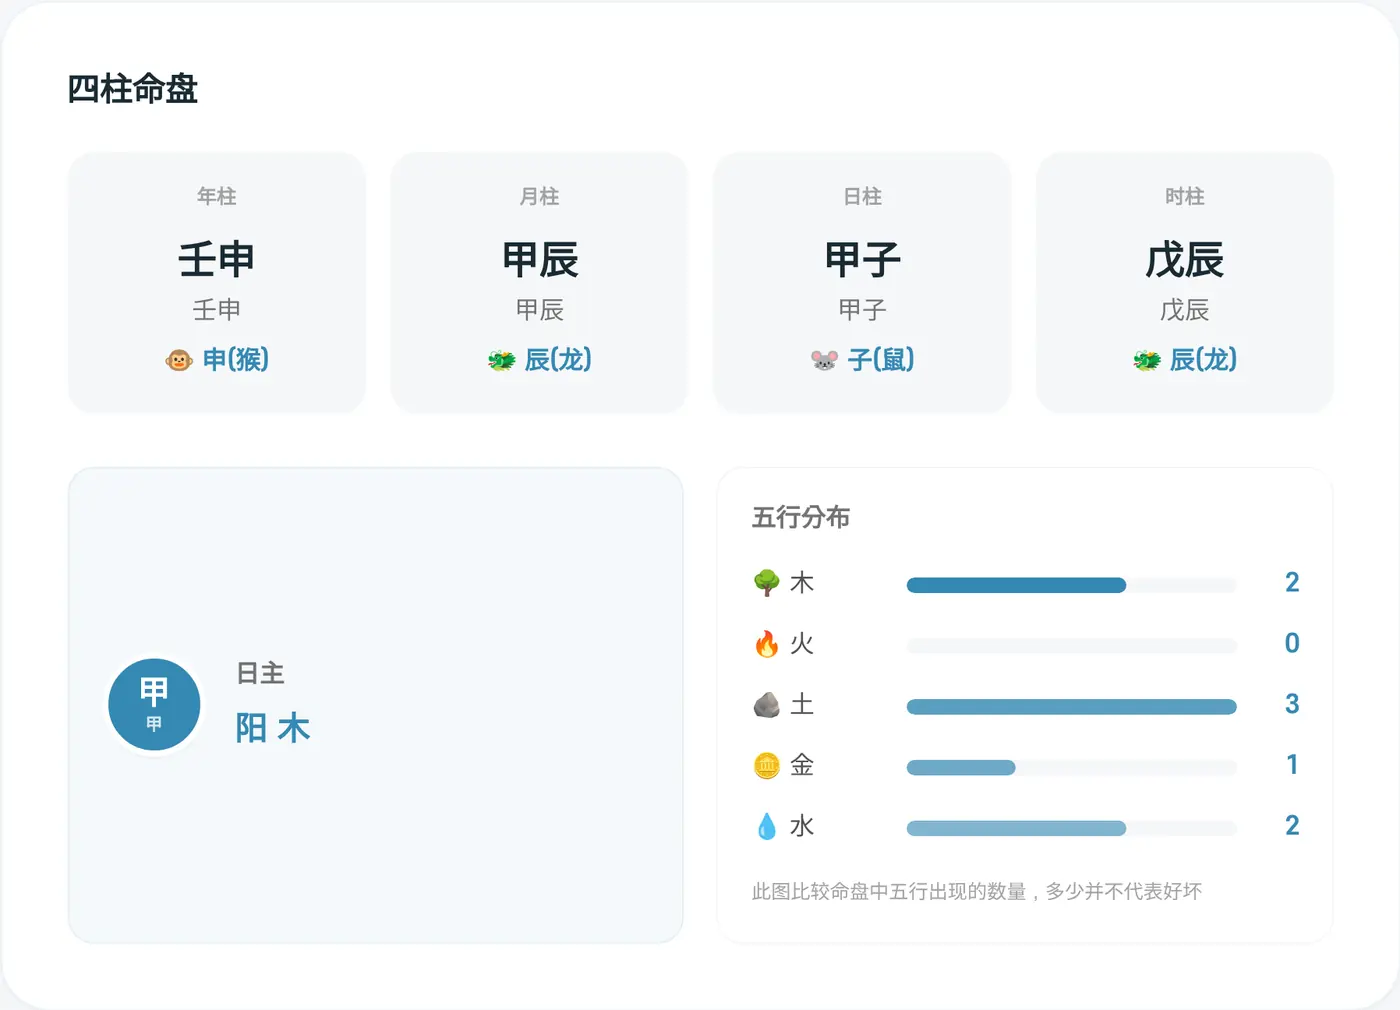Click the 土 element progress bar
The height and width of the screenshot is (1010, 1400).
1072,707
